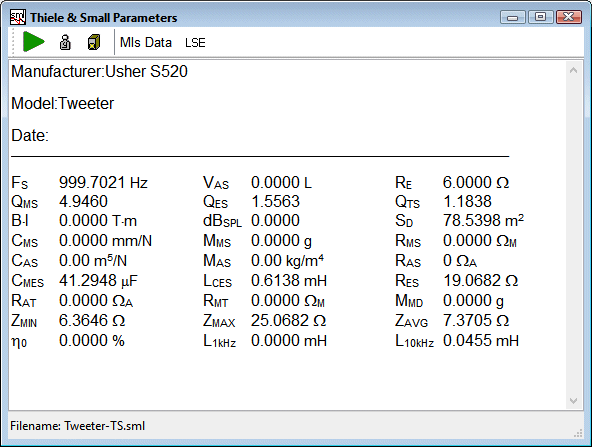Viewport: 592px width, 447px height.
Task: Click the yellow box enclosure icon
Action: click(94, 42)
